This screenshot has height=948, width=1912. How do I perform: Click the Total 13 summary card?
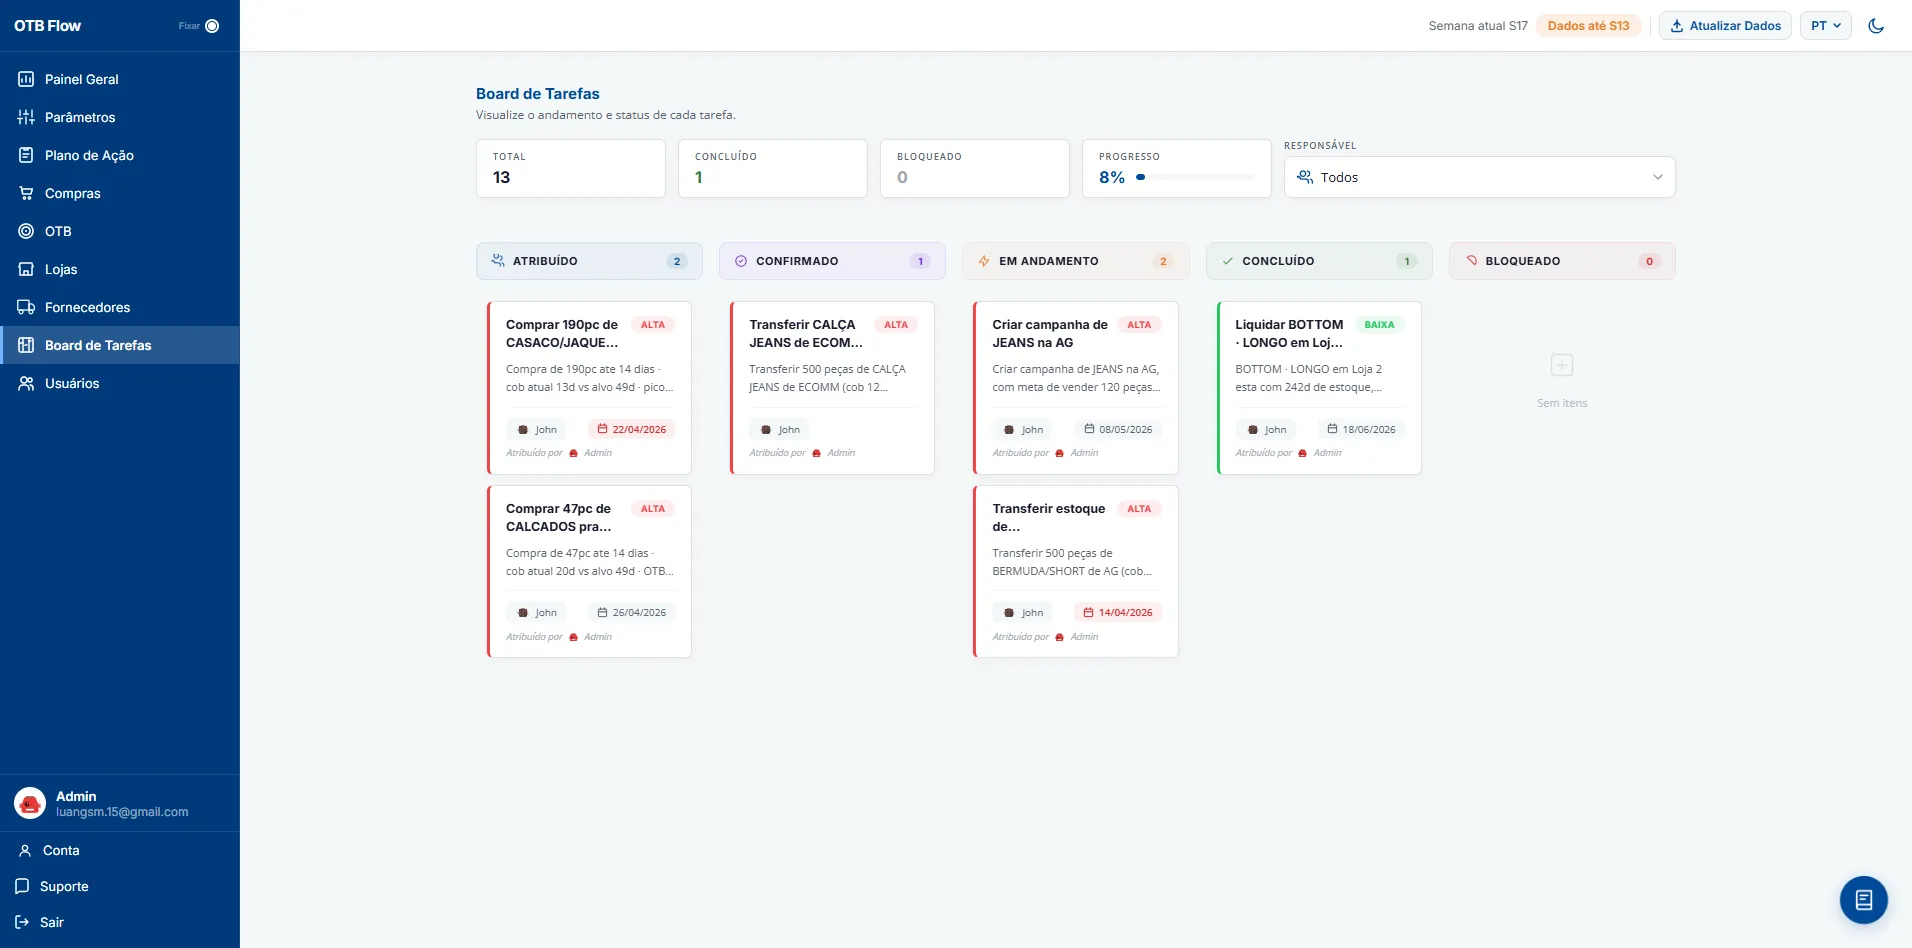571,168
